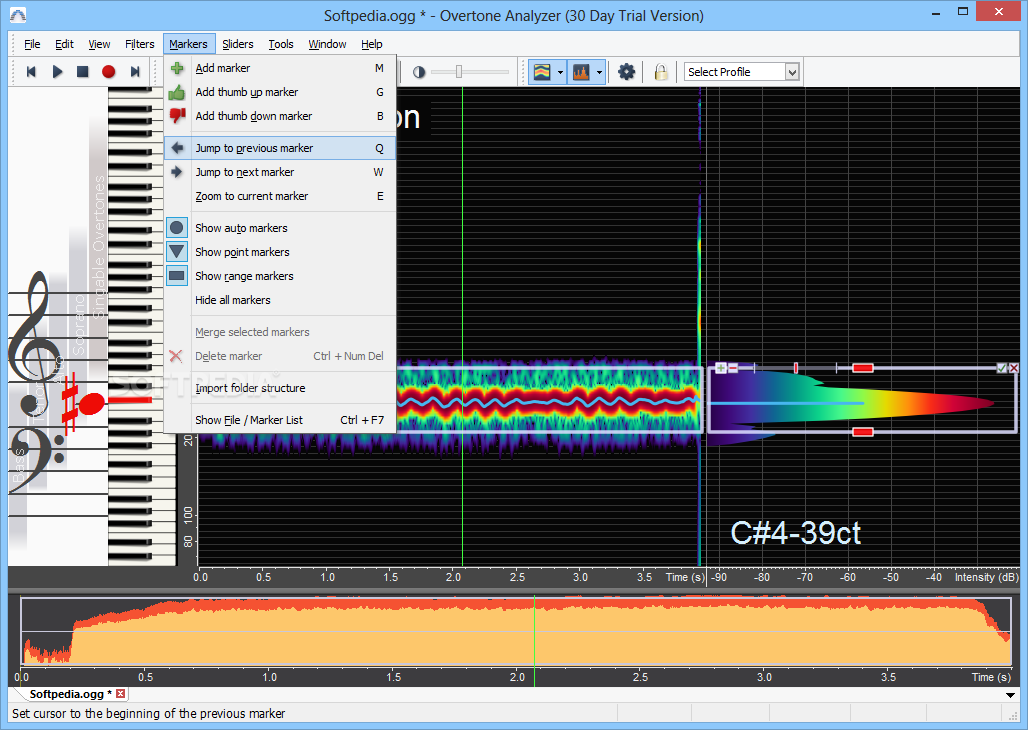The width and height of the screenshot is (1028, 730).
Task: Close the Softpedia.ogg tab
Action: click(x=121, y=693)
